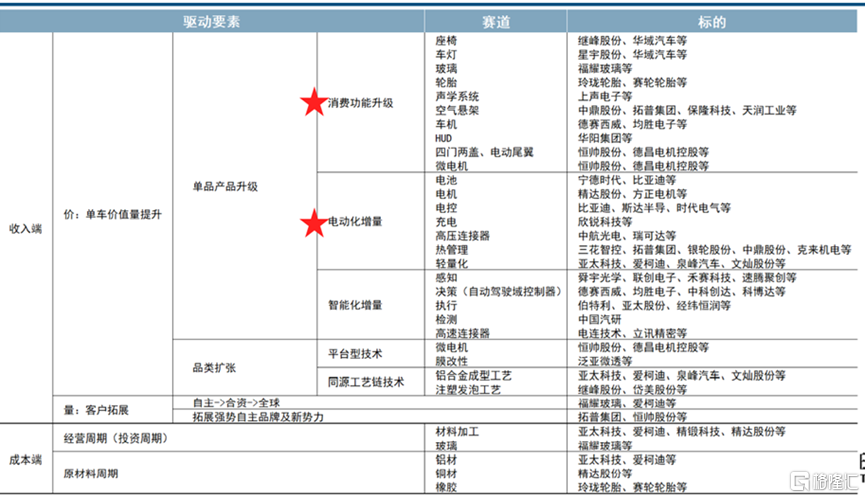Screen dimensions: 865x498
Task: Click the 座椅 track entry
Action: (x=446, y=40)
